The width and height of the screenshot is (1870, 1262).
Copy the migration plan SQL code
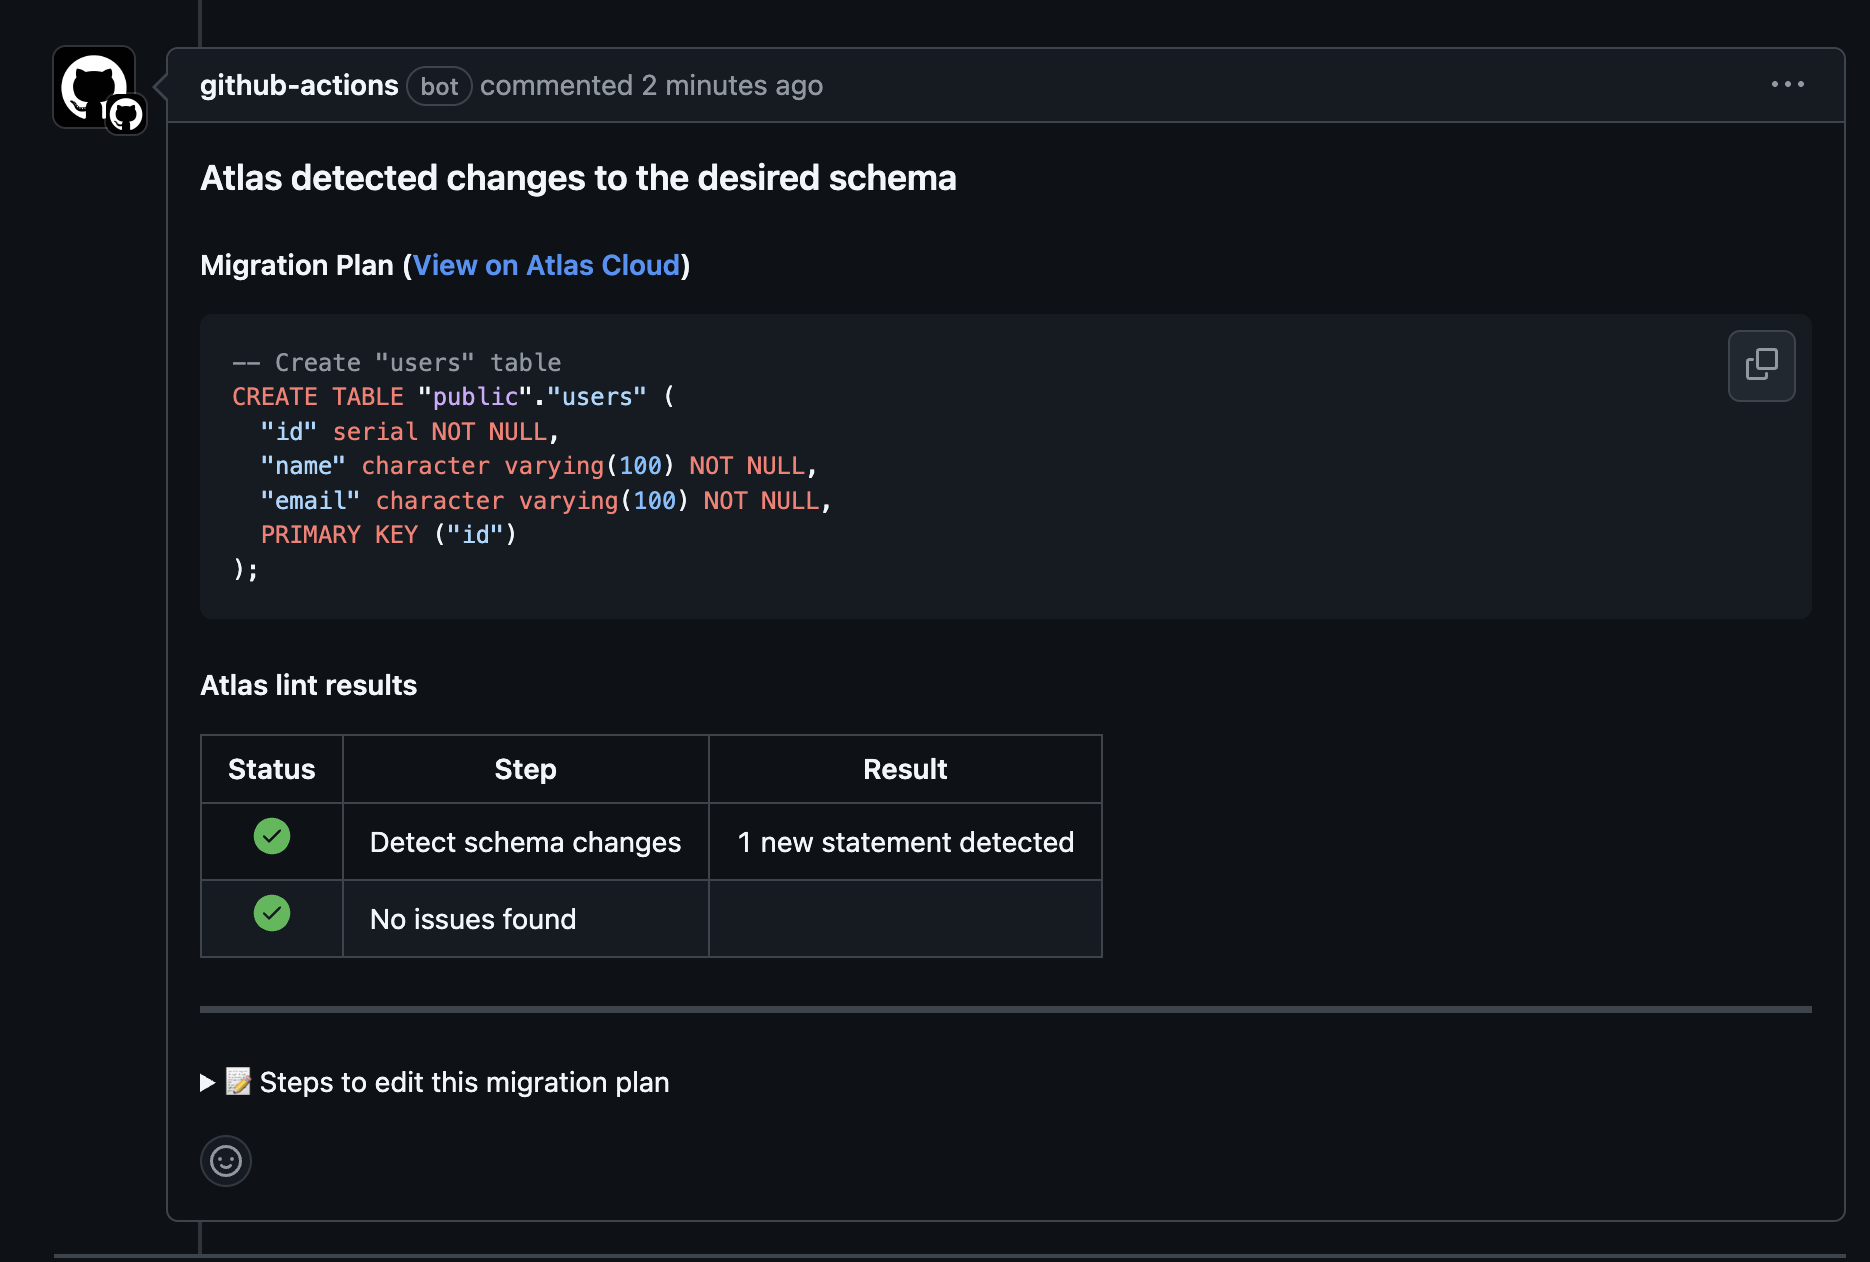1760,366
